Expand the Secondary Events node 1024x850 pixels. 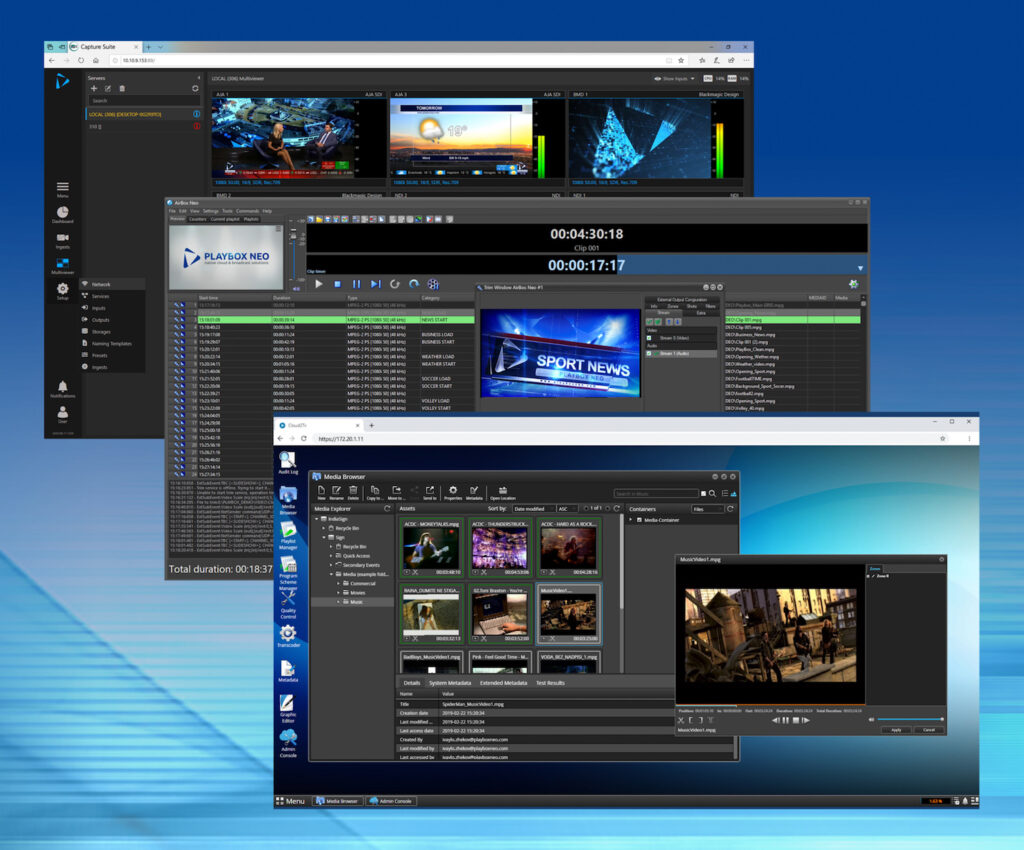point(331,565)
